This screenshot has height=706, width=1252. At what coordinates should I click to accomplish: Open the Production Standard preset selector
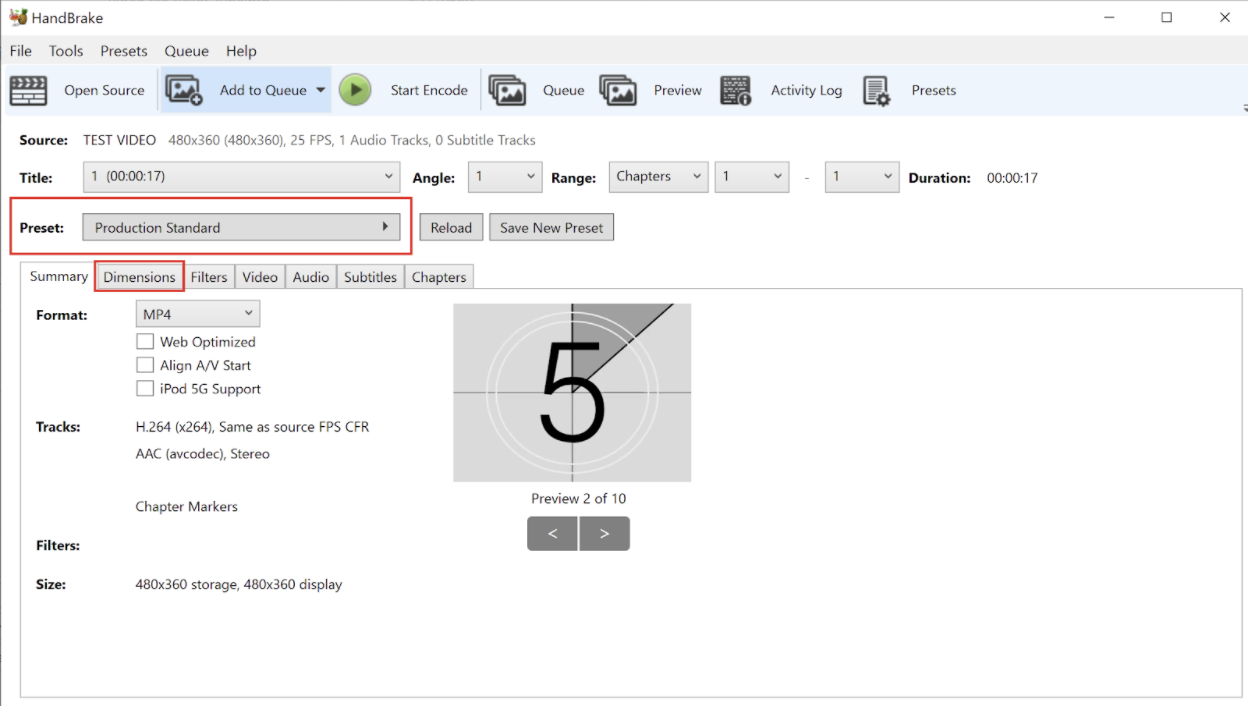(241, 228)
